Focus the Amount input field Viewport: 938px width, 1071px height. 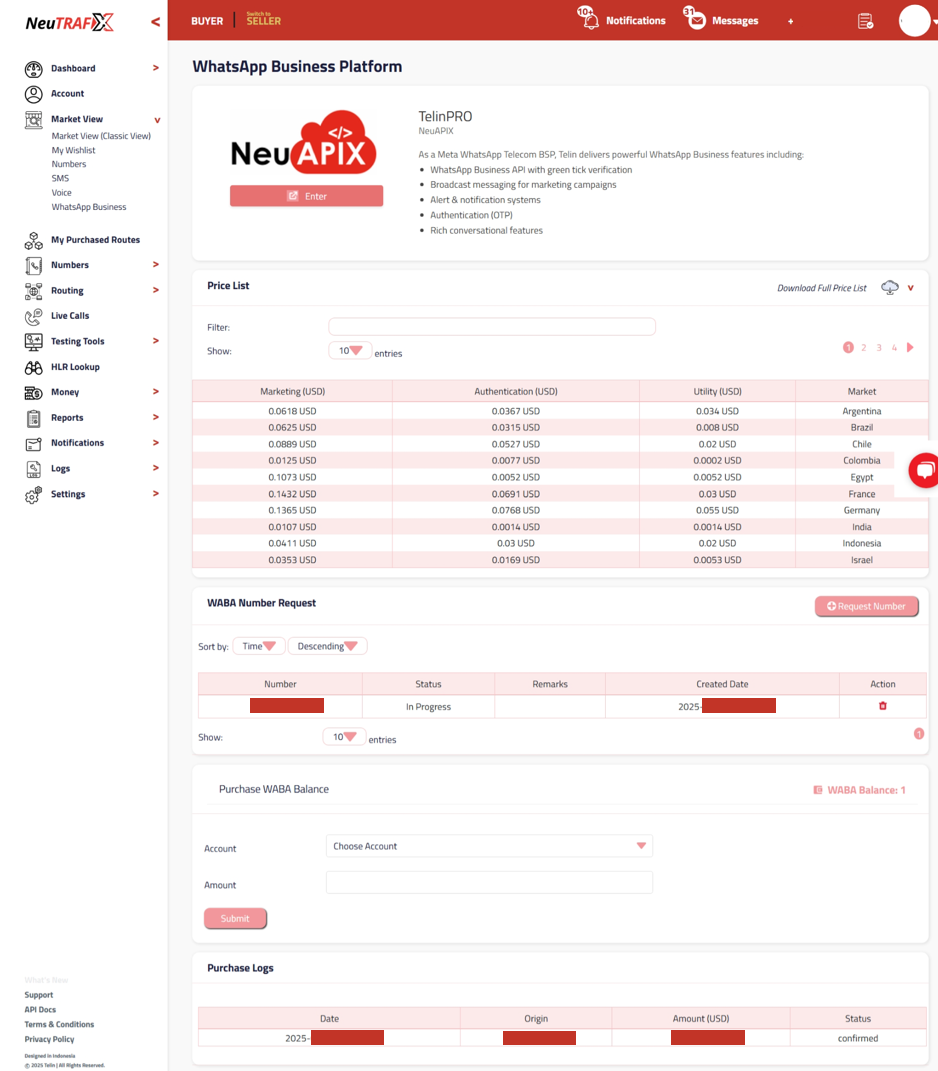pyautogui.click(x=489, y=882)
